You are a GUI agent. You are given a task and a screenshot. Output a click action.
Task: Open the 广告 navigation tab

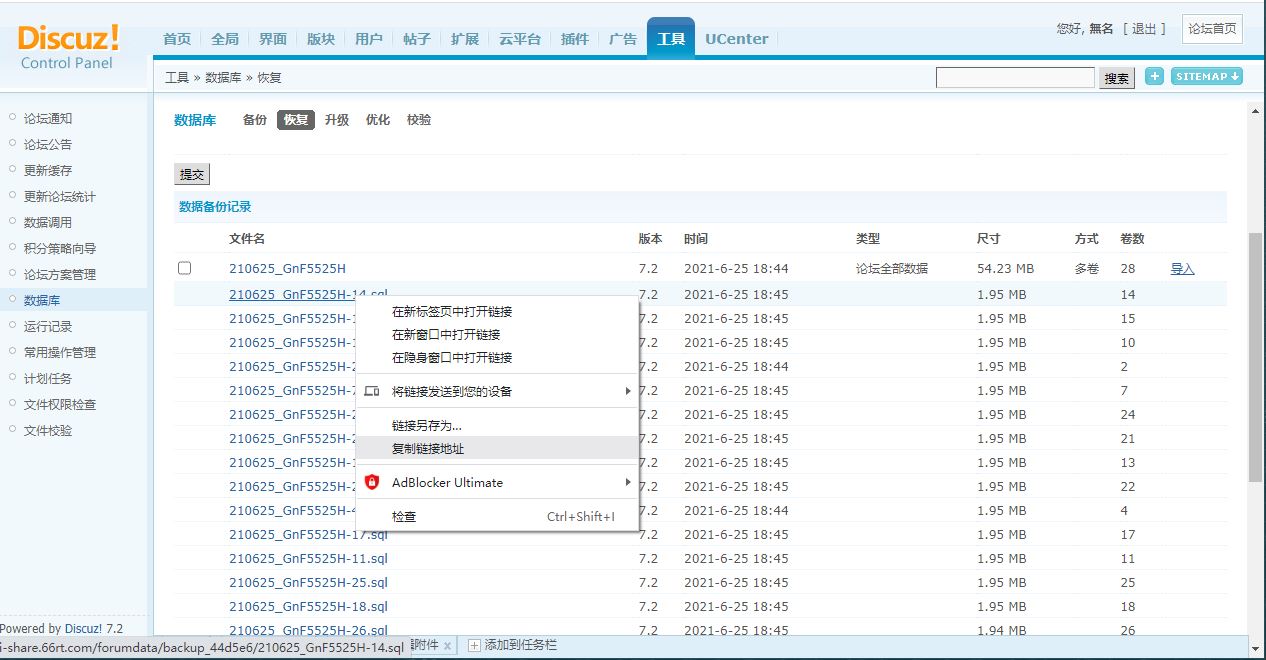pos(623,39)
